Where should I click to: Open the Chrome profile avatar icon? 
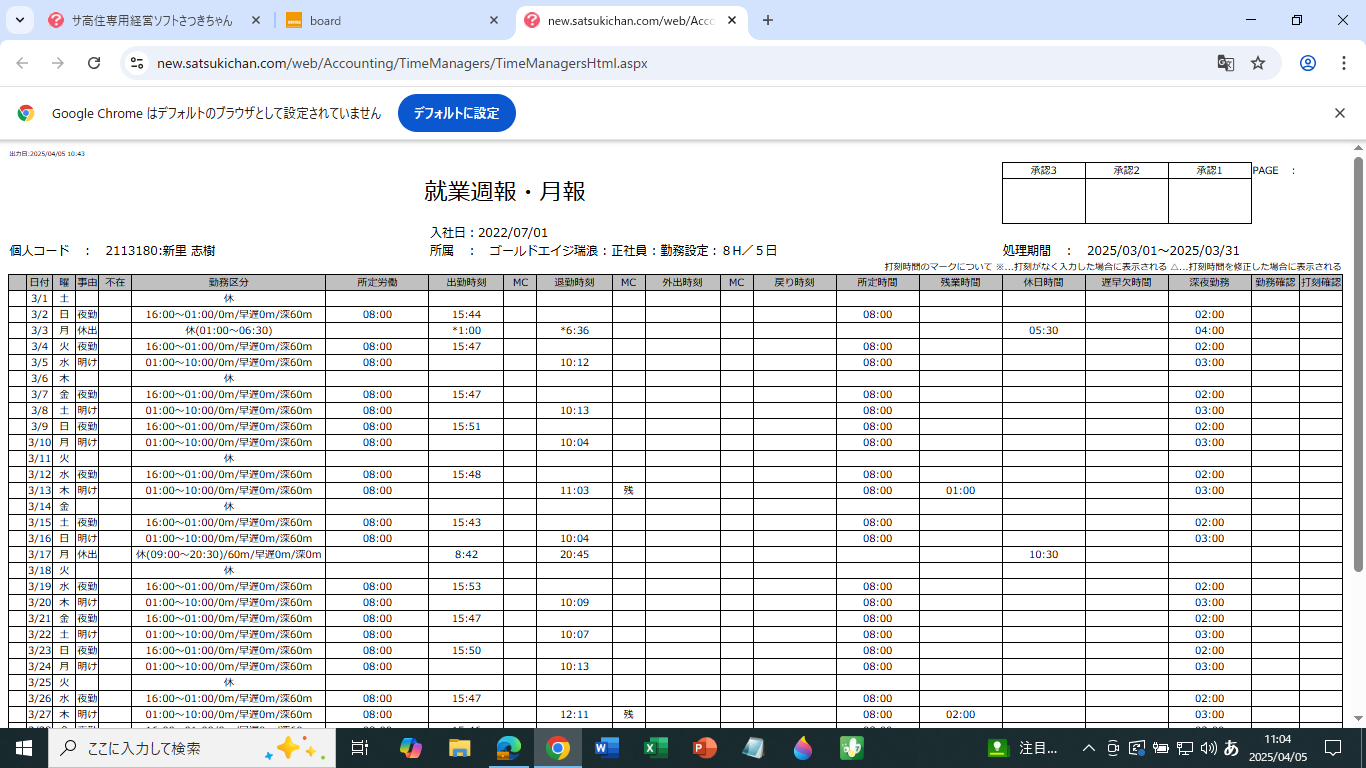(1307, 63)
